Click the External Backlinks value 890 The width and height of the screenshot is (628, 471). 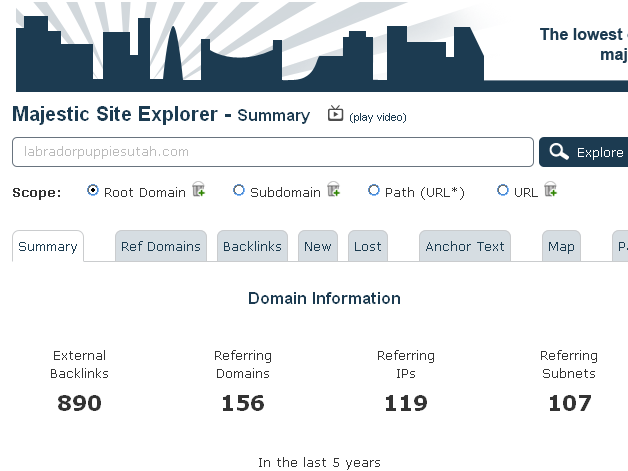tap(79, 403)
